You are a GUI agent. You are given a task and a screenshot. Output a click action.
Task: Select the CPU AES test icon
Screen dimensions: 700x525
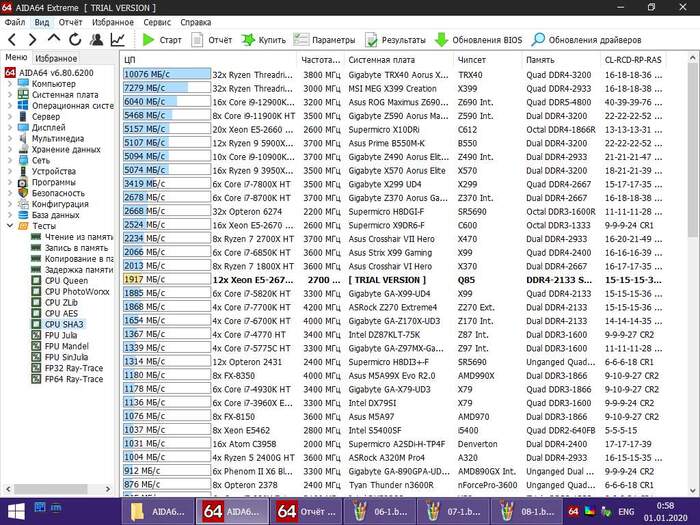pyautogui.click(x=36, y=313)
